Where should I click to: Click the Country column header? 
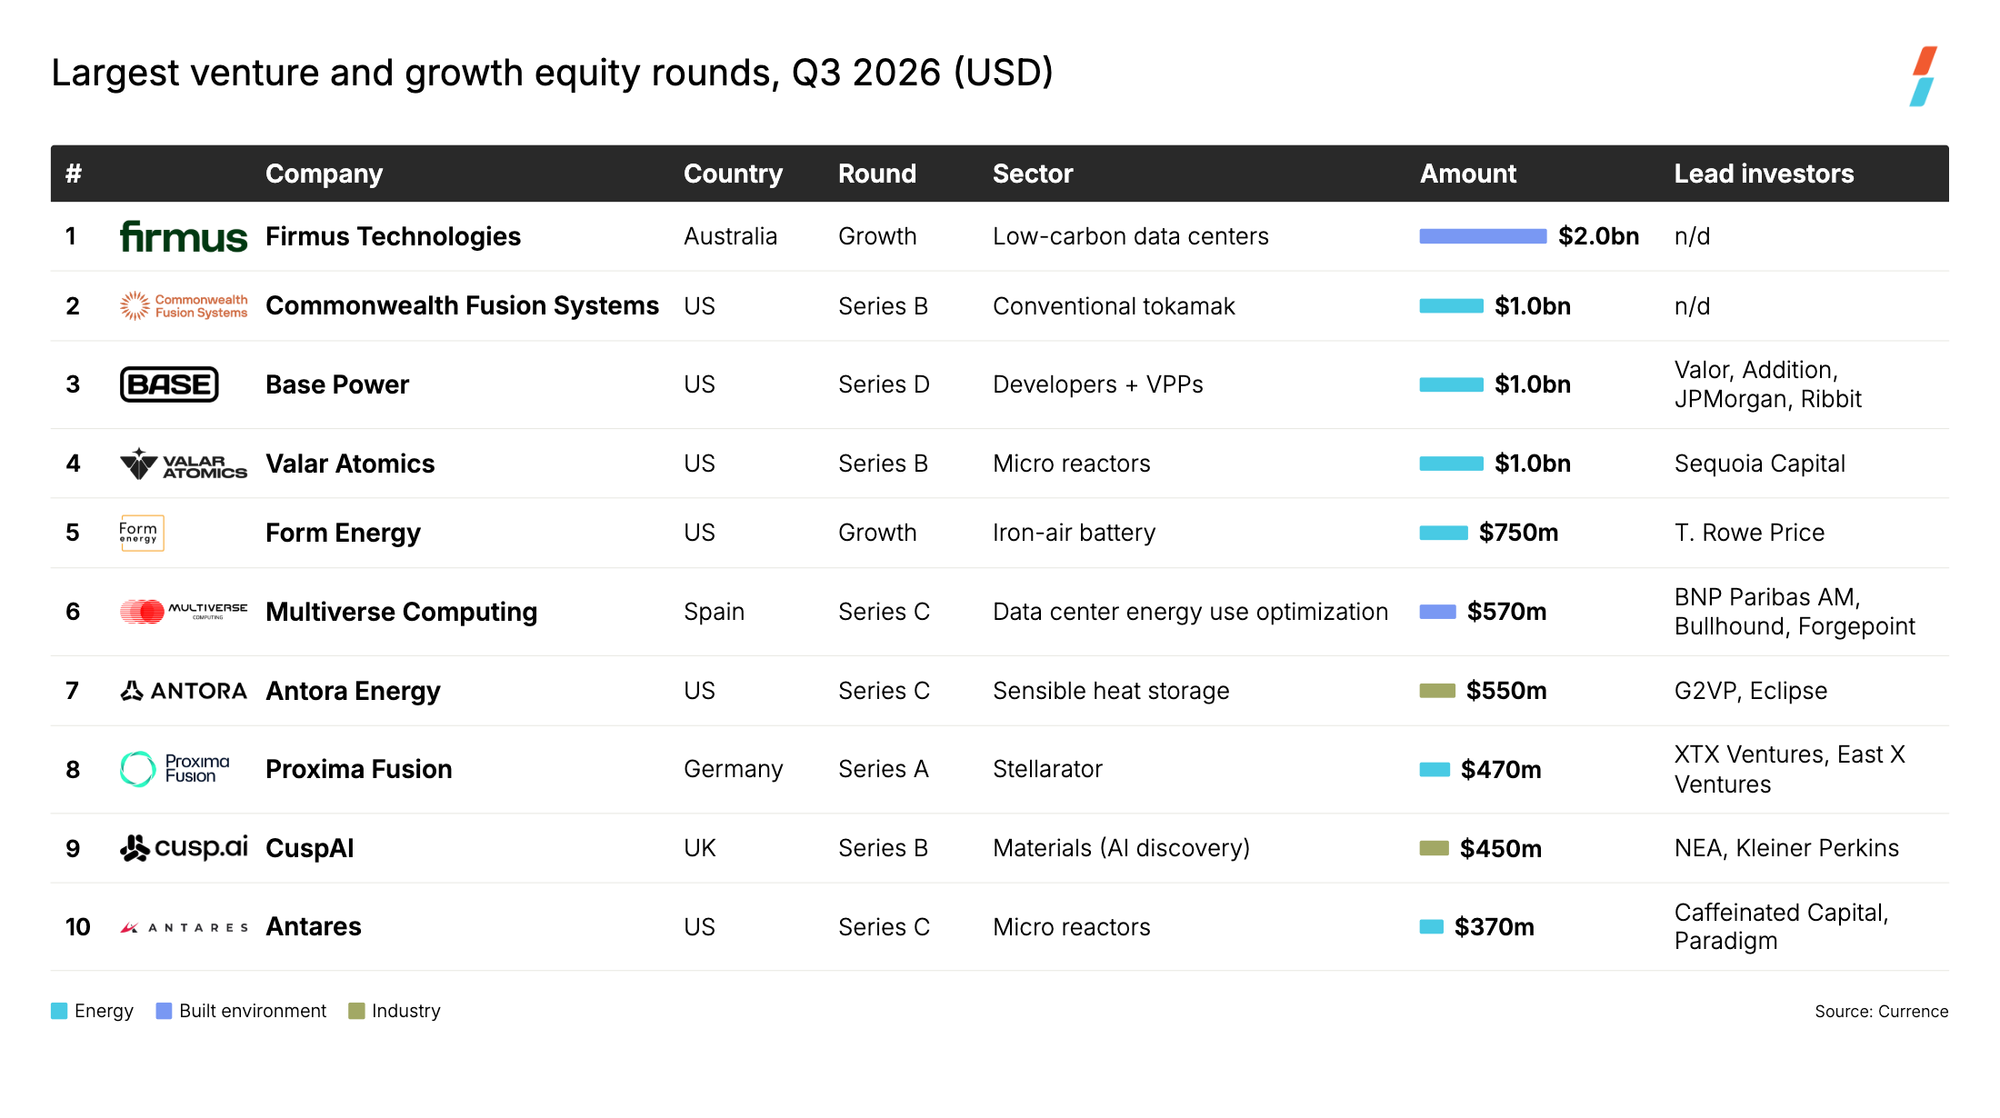[733, 174]
